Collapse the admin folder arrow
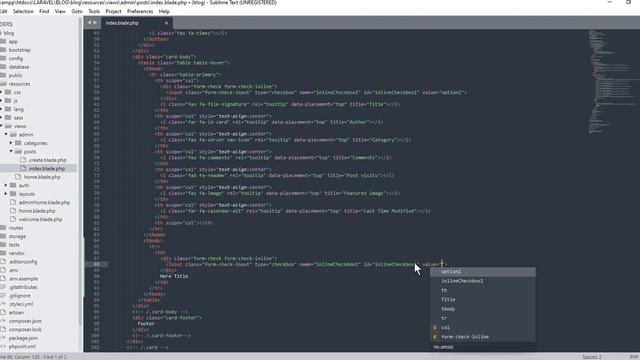 point(6,134)
